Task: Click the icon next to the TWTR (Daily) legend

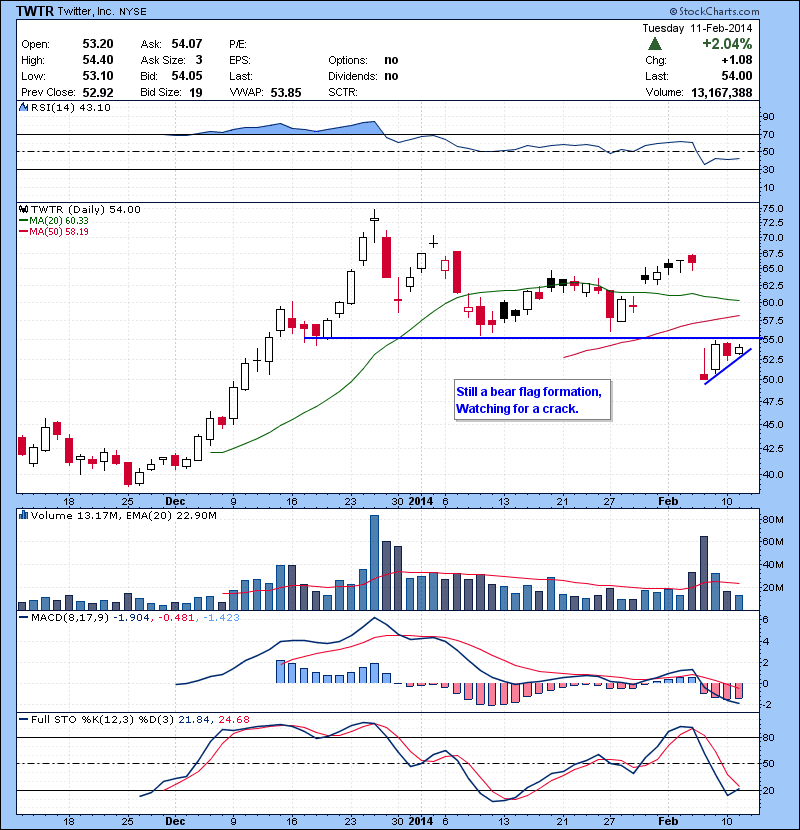Action: (x=22, y=209)
